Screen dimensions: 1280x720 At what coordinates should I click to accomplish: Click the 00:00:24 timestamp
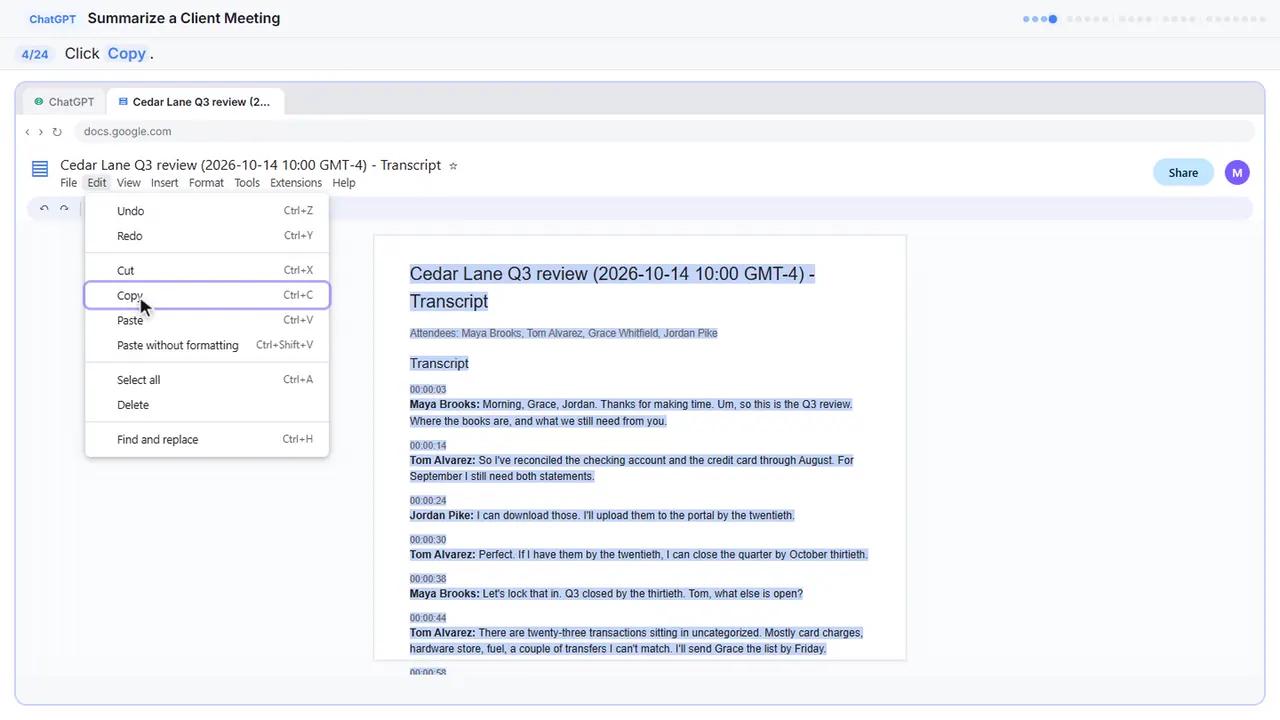(x=428, y=501)
